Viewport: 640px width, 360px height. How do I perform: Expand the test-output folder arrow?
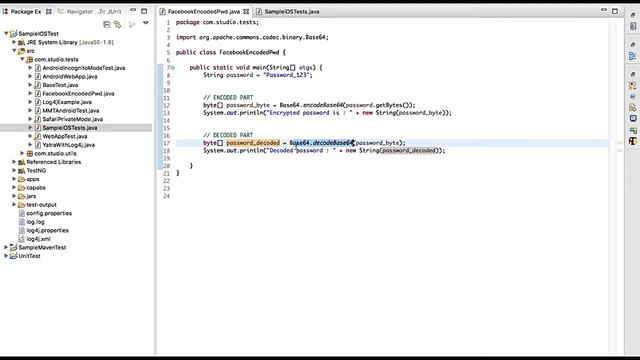pos(14,204)
